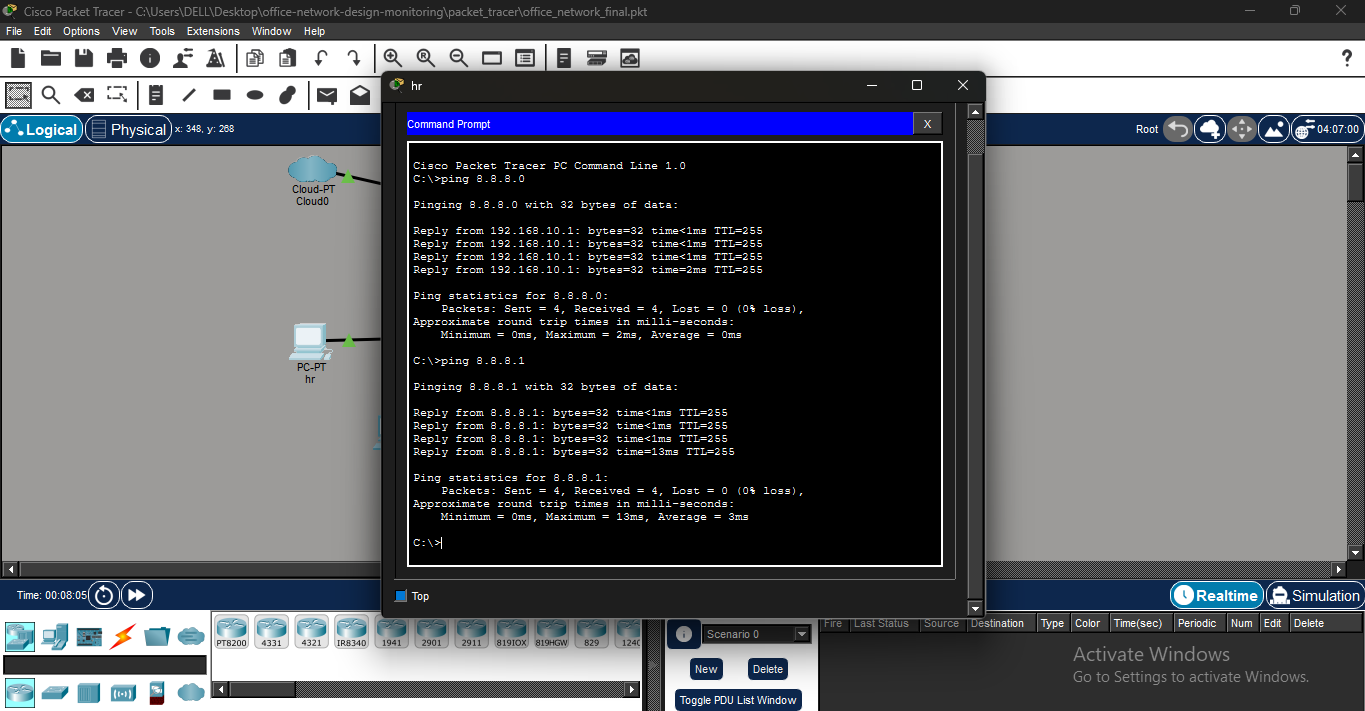Switch to Logical workspace view

(x=42, y=129)
